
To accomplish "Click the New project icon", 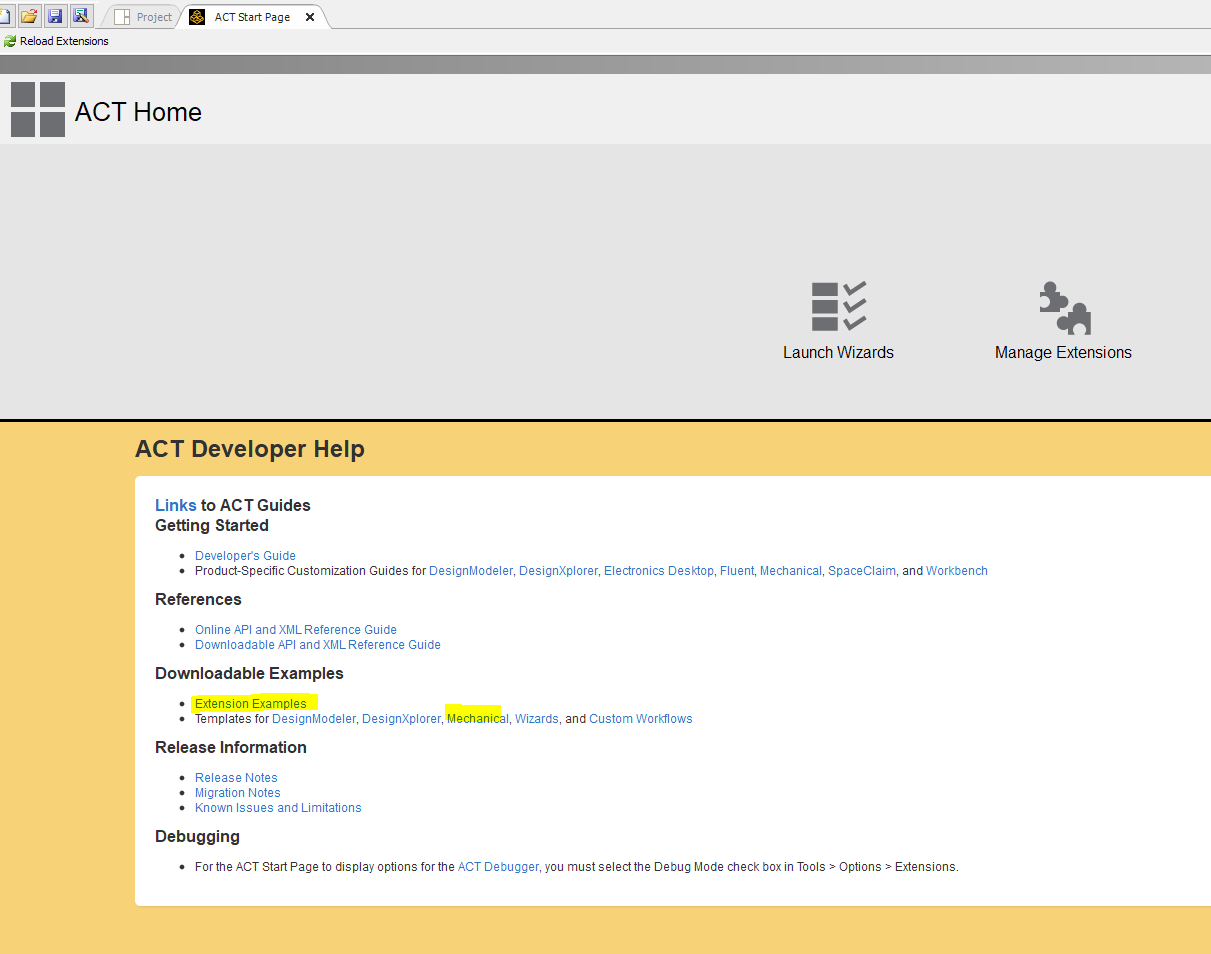I will pyautogui.click(x=5, y=16).
